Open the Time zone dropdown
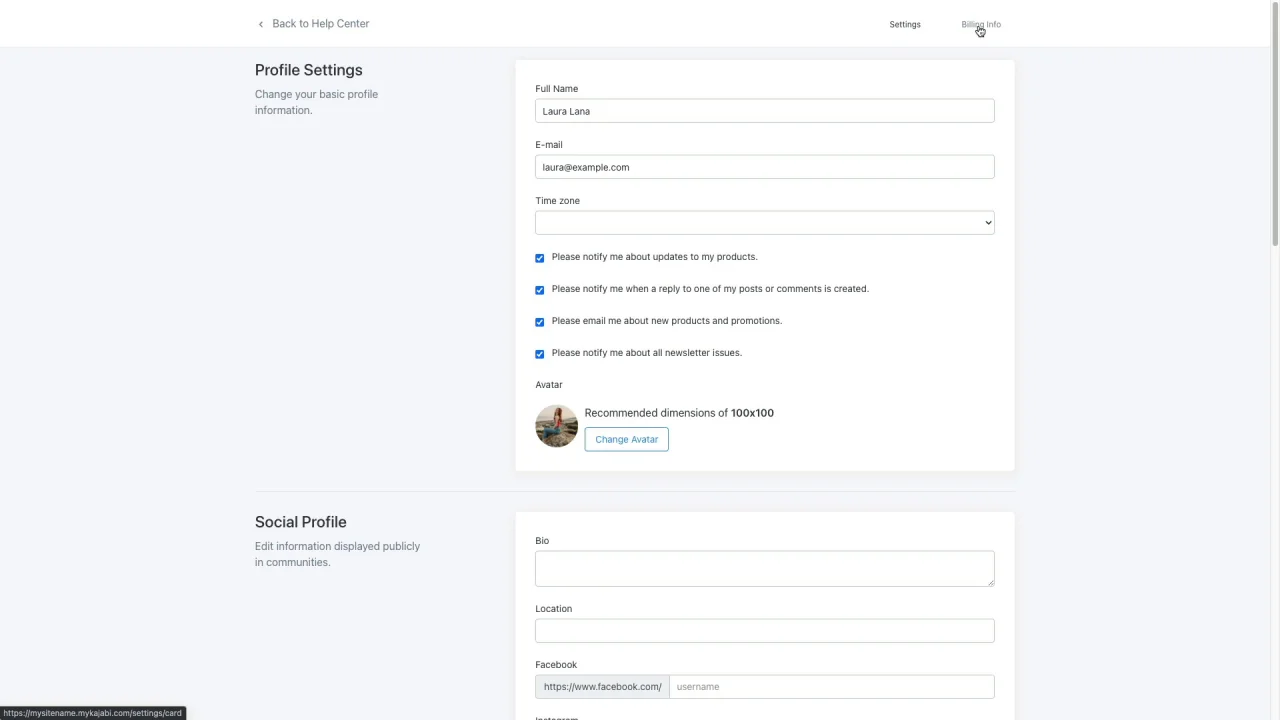The width and height of the screenshot is (1280, 720). pyautogui.click(x=764, y=223)
